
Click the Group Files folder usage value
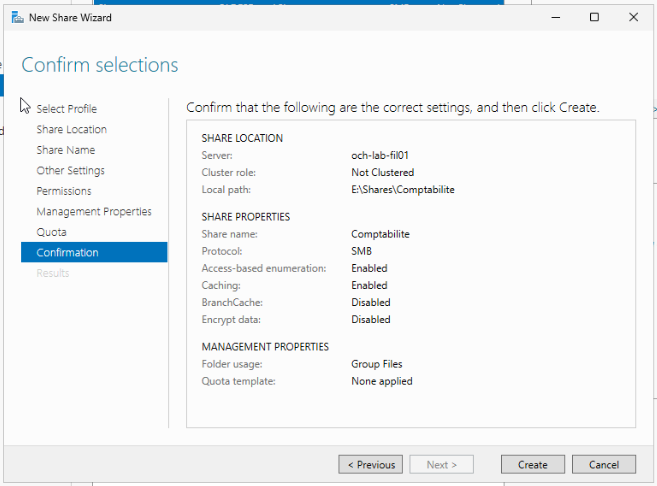[x=377, y=364]
